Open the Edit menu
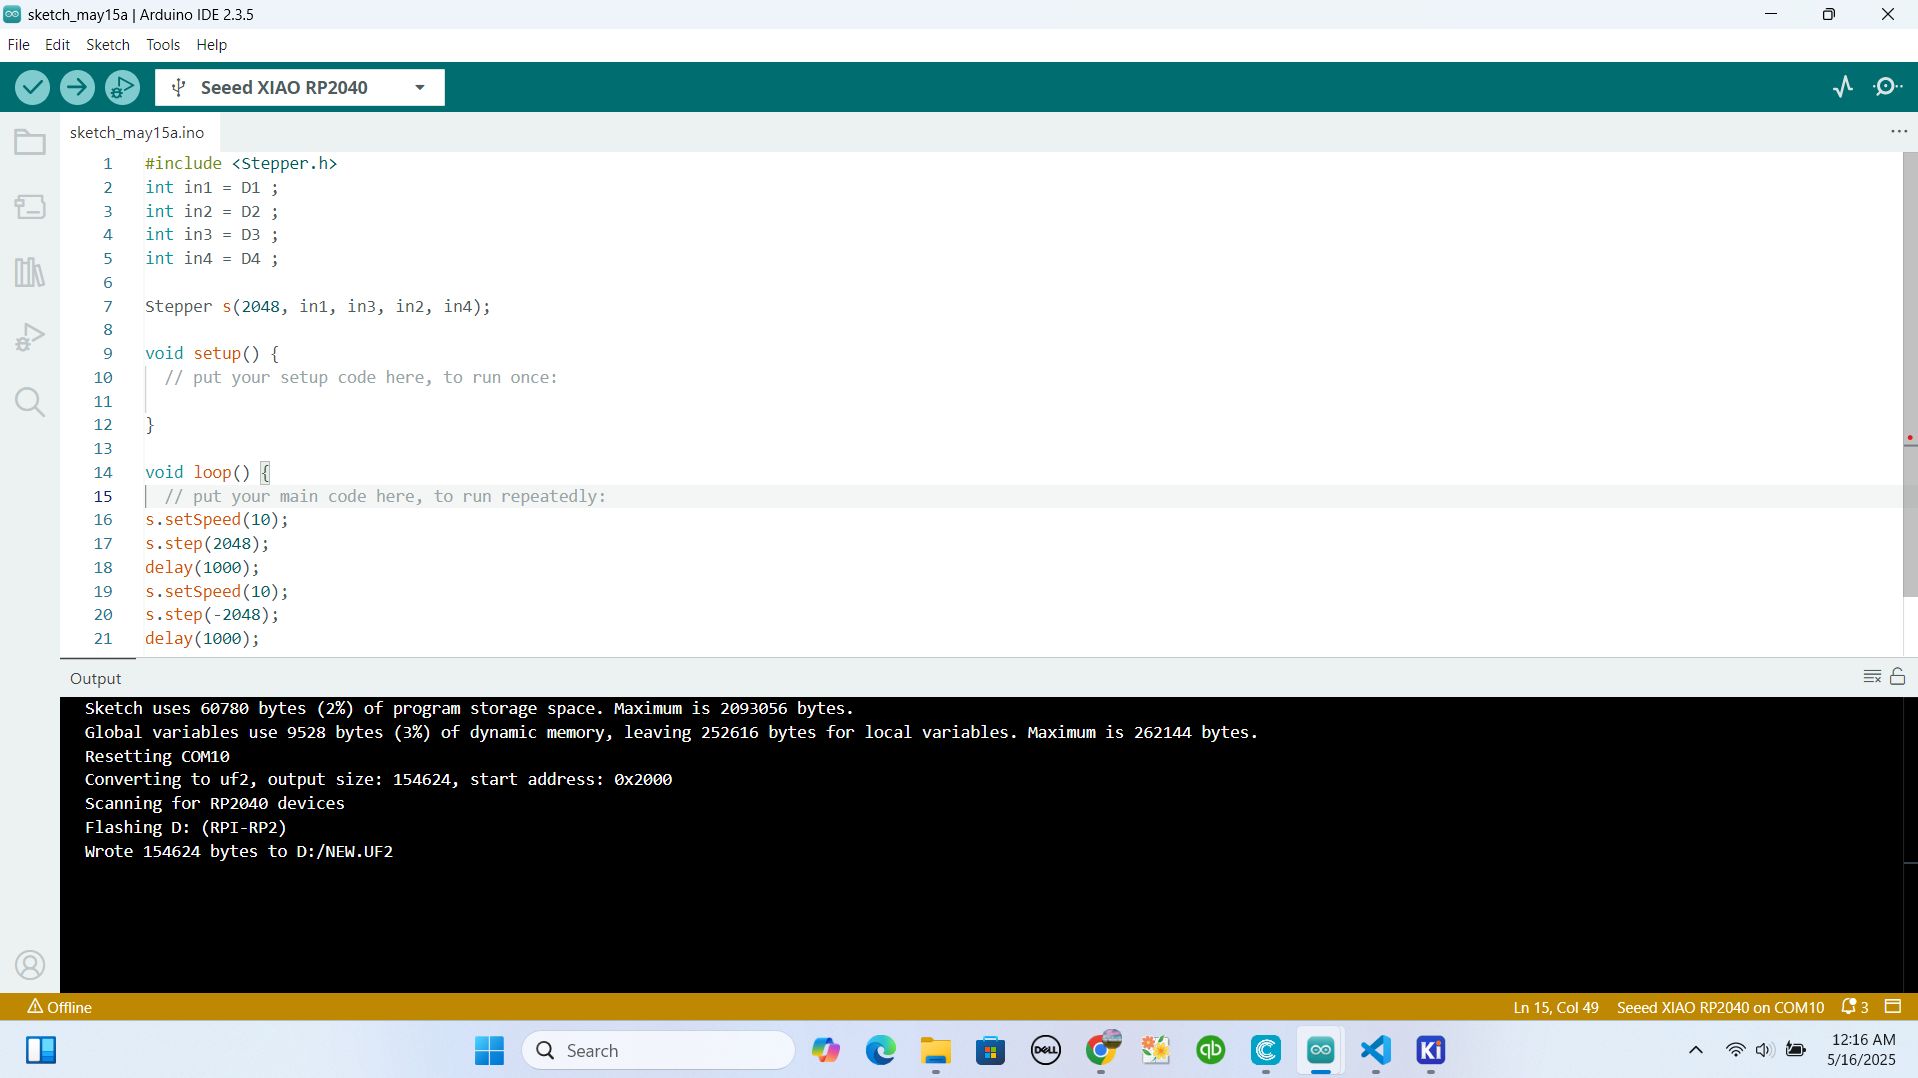The image size is (1918, 1078). tap(57, 45)
